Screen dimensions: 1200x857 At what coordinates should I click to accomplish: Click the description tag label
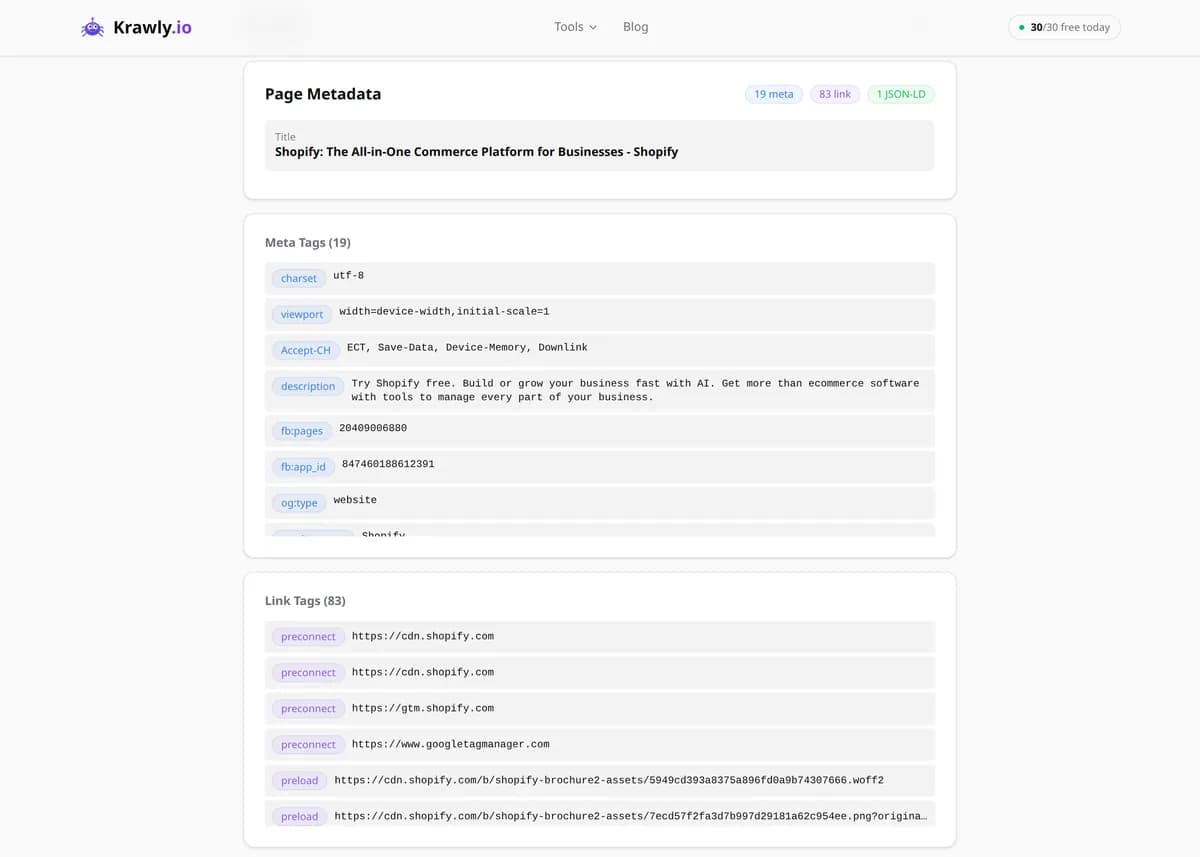coord(308,386)
